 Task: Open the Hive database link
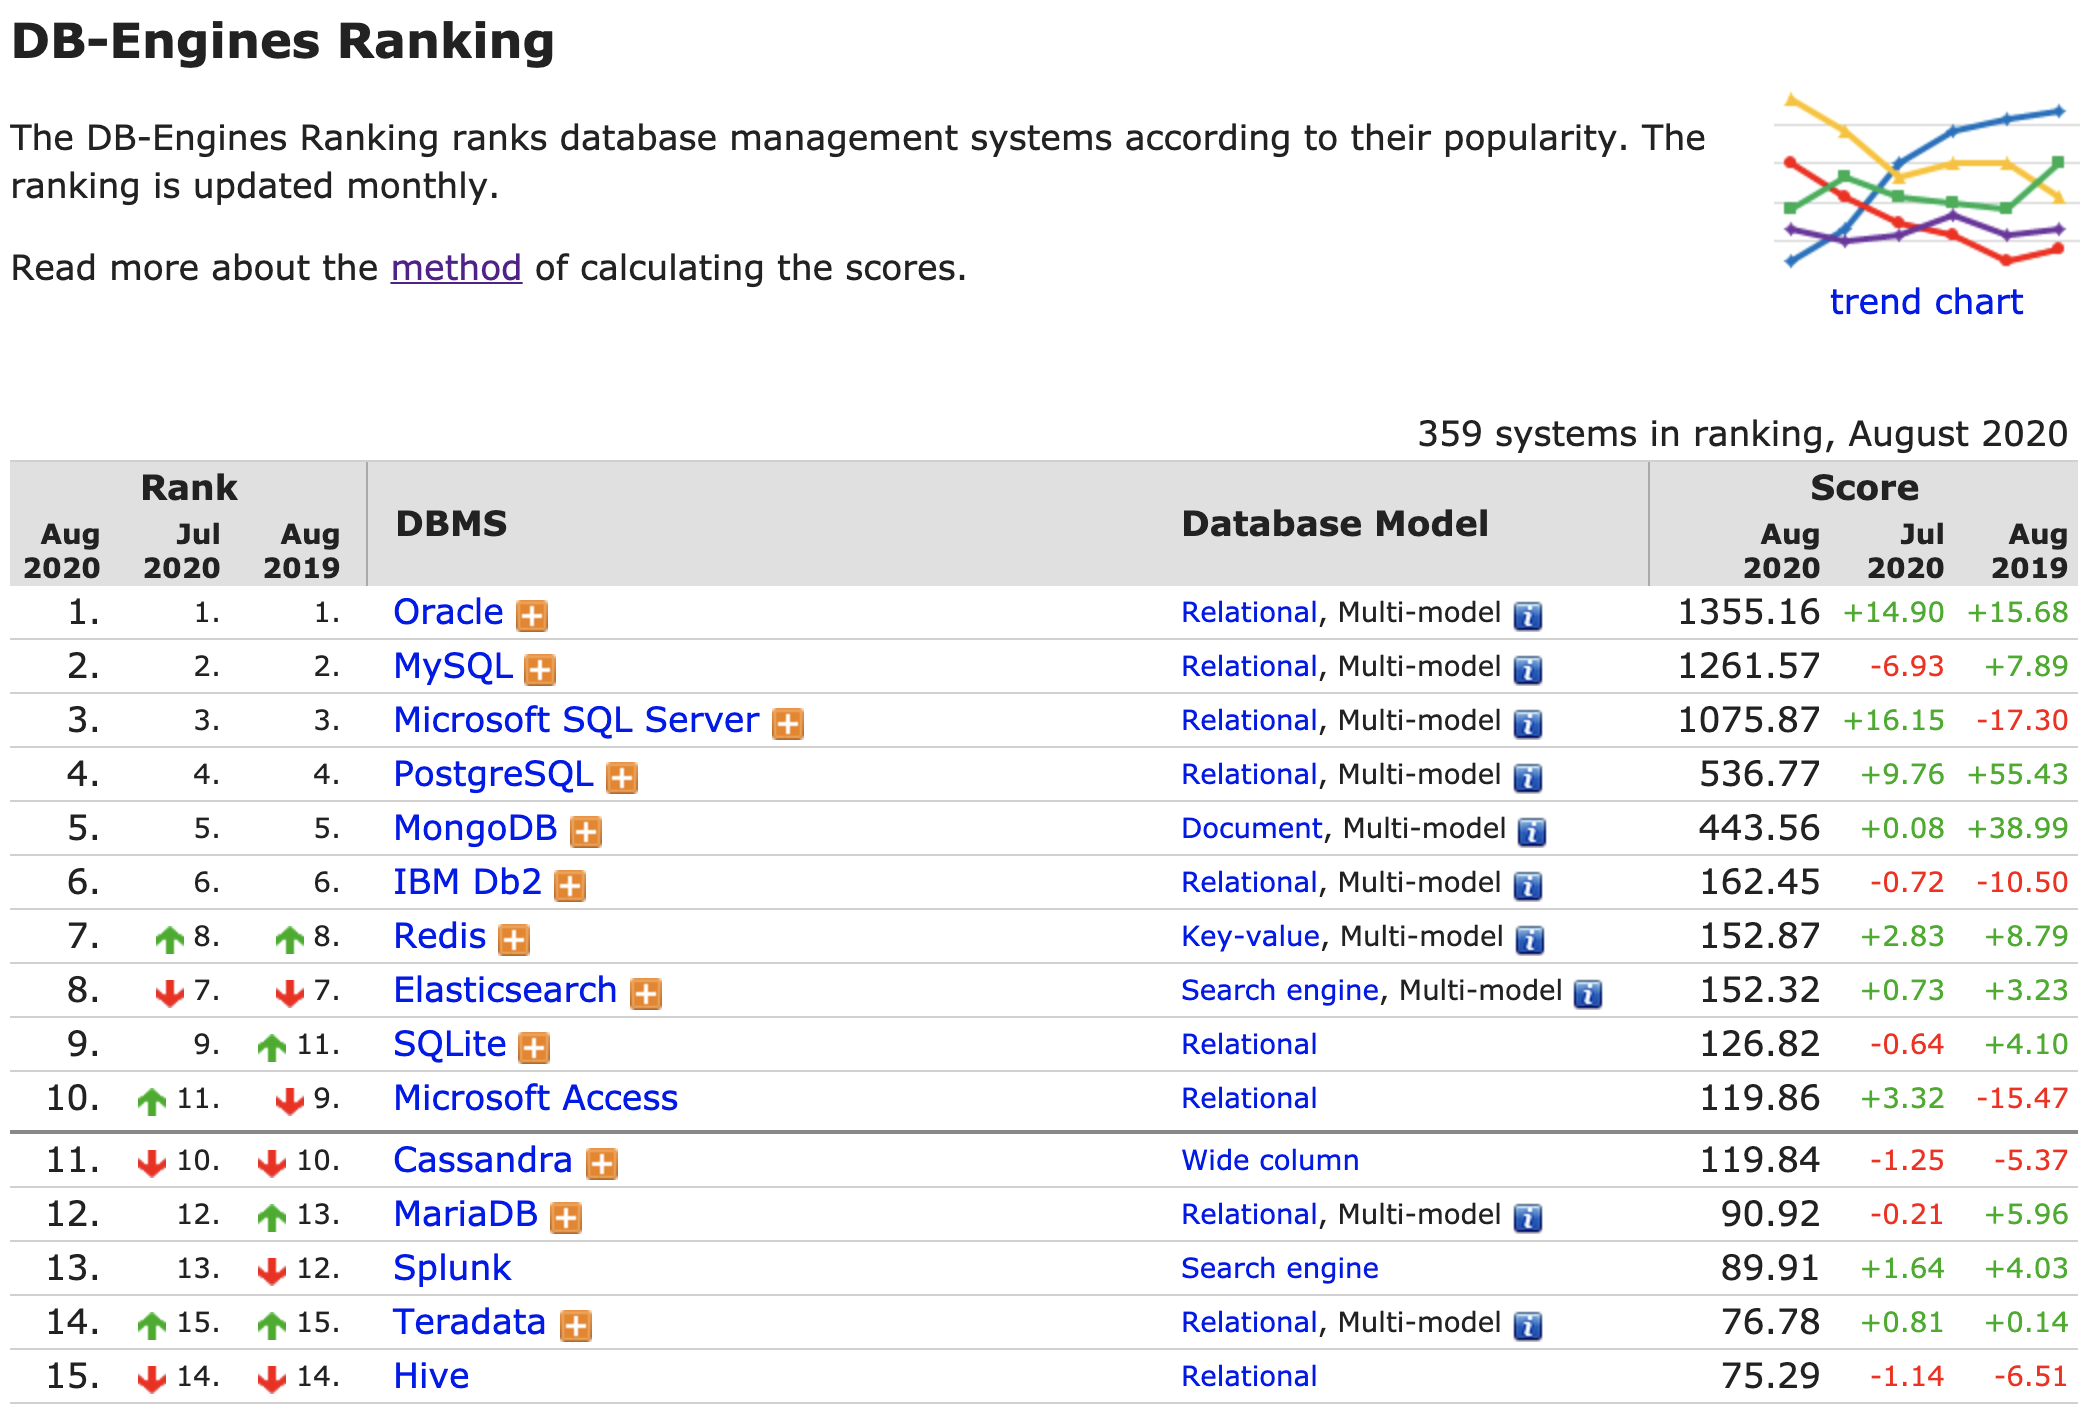pos(431,1376)
